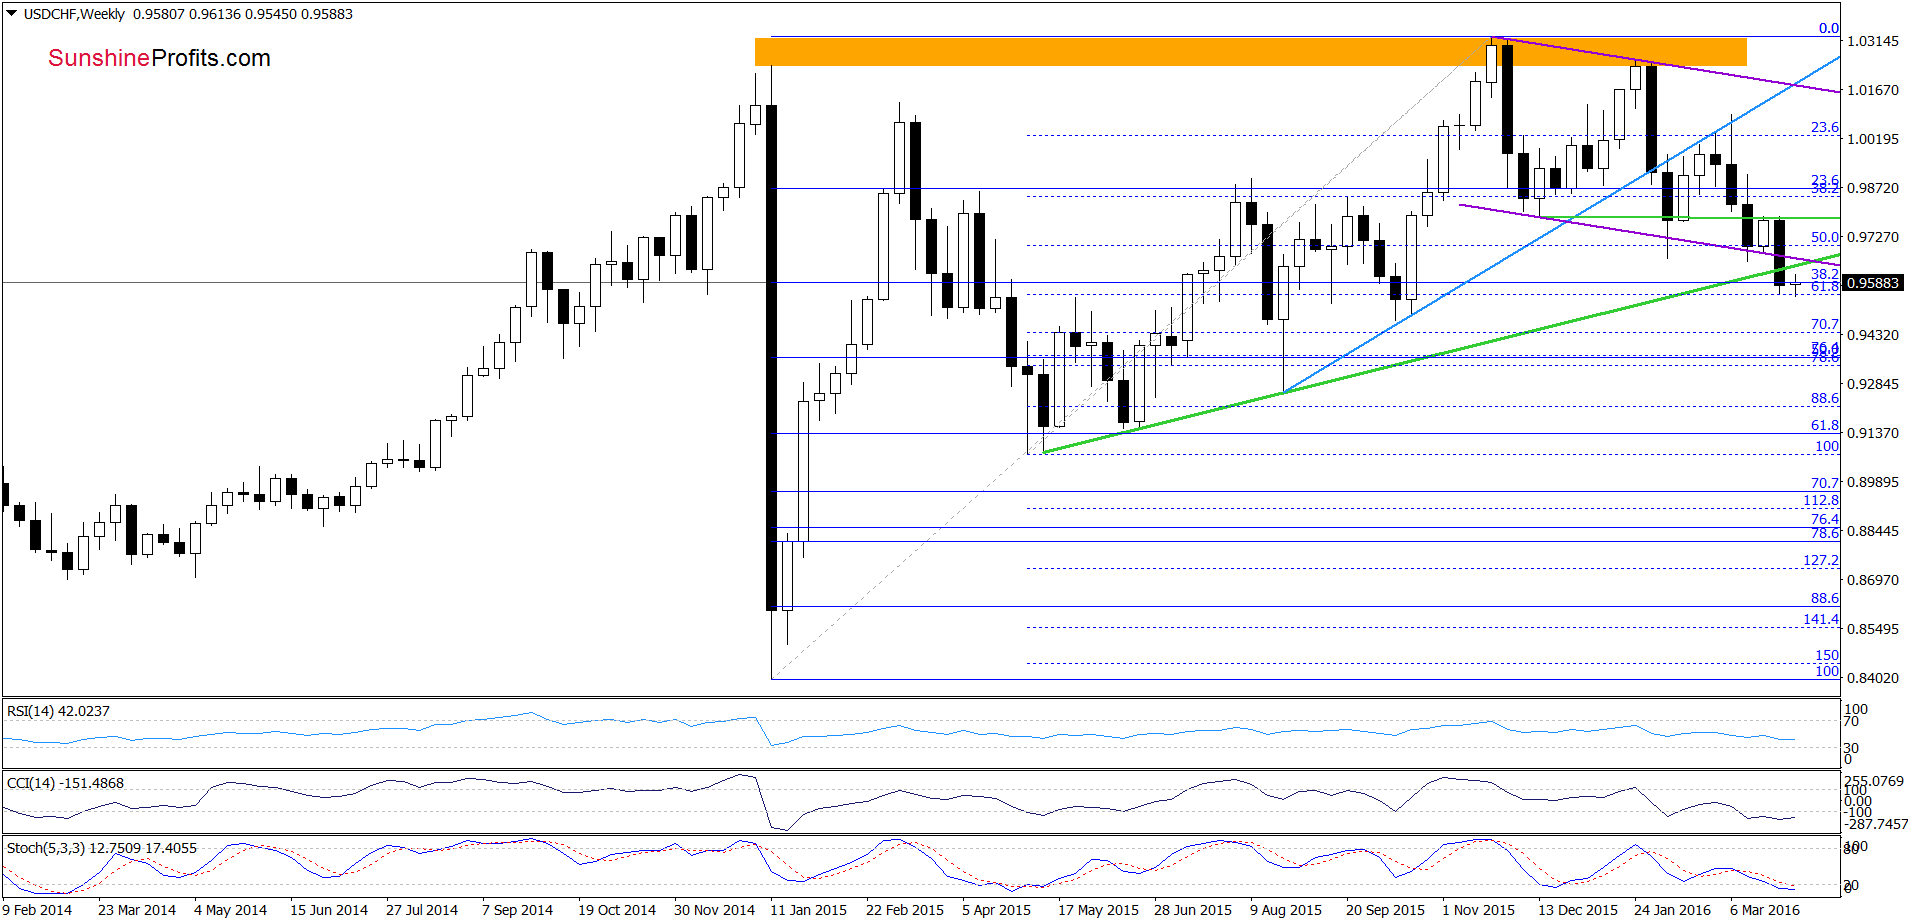This screenshot has height=924, width=1908.
Task: Click the 20 Sep 2015 date label
Action: [1385, 910]
